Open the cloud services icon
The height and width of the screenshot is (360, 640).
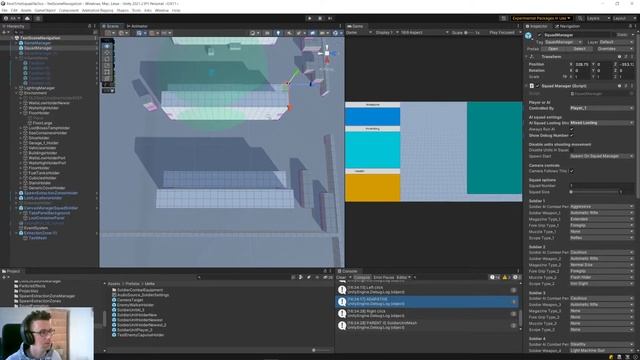[27, 18]
